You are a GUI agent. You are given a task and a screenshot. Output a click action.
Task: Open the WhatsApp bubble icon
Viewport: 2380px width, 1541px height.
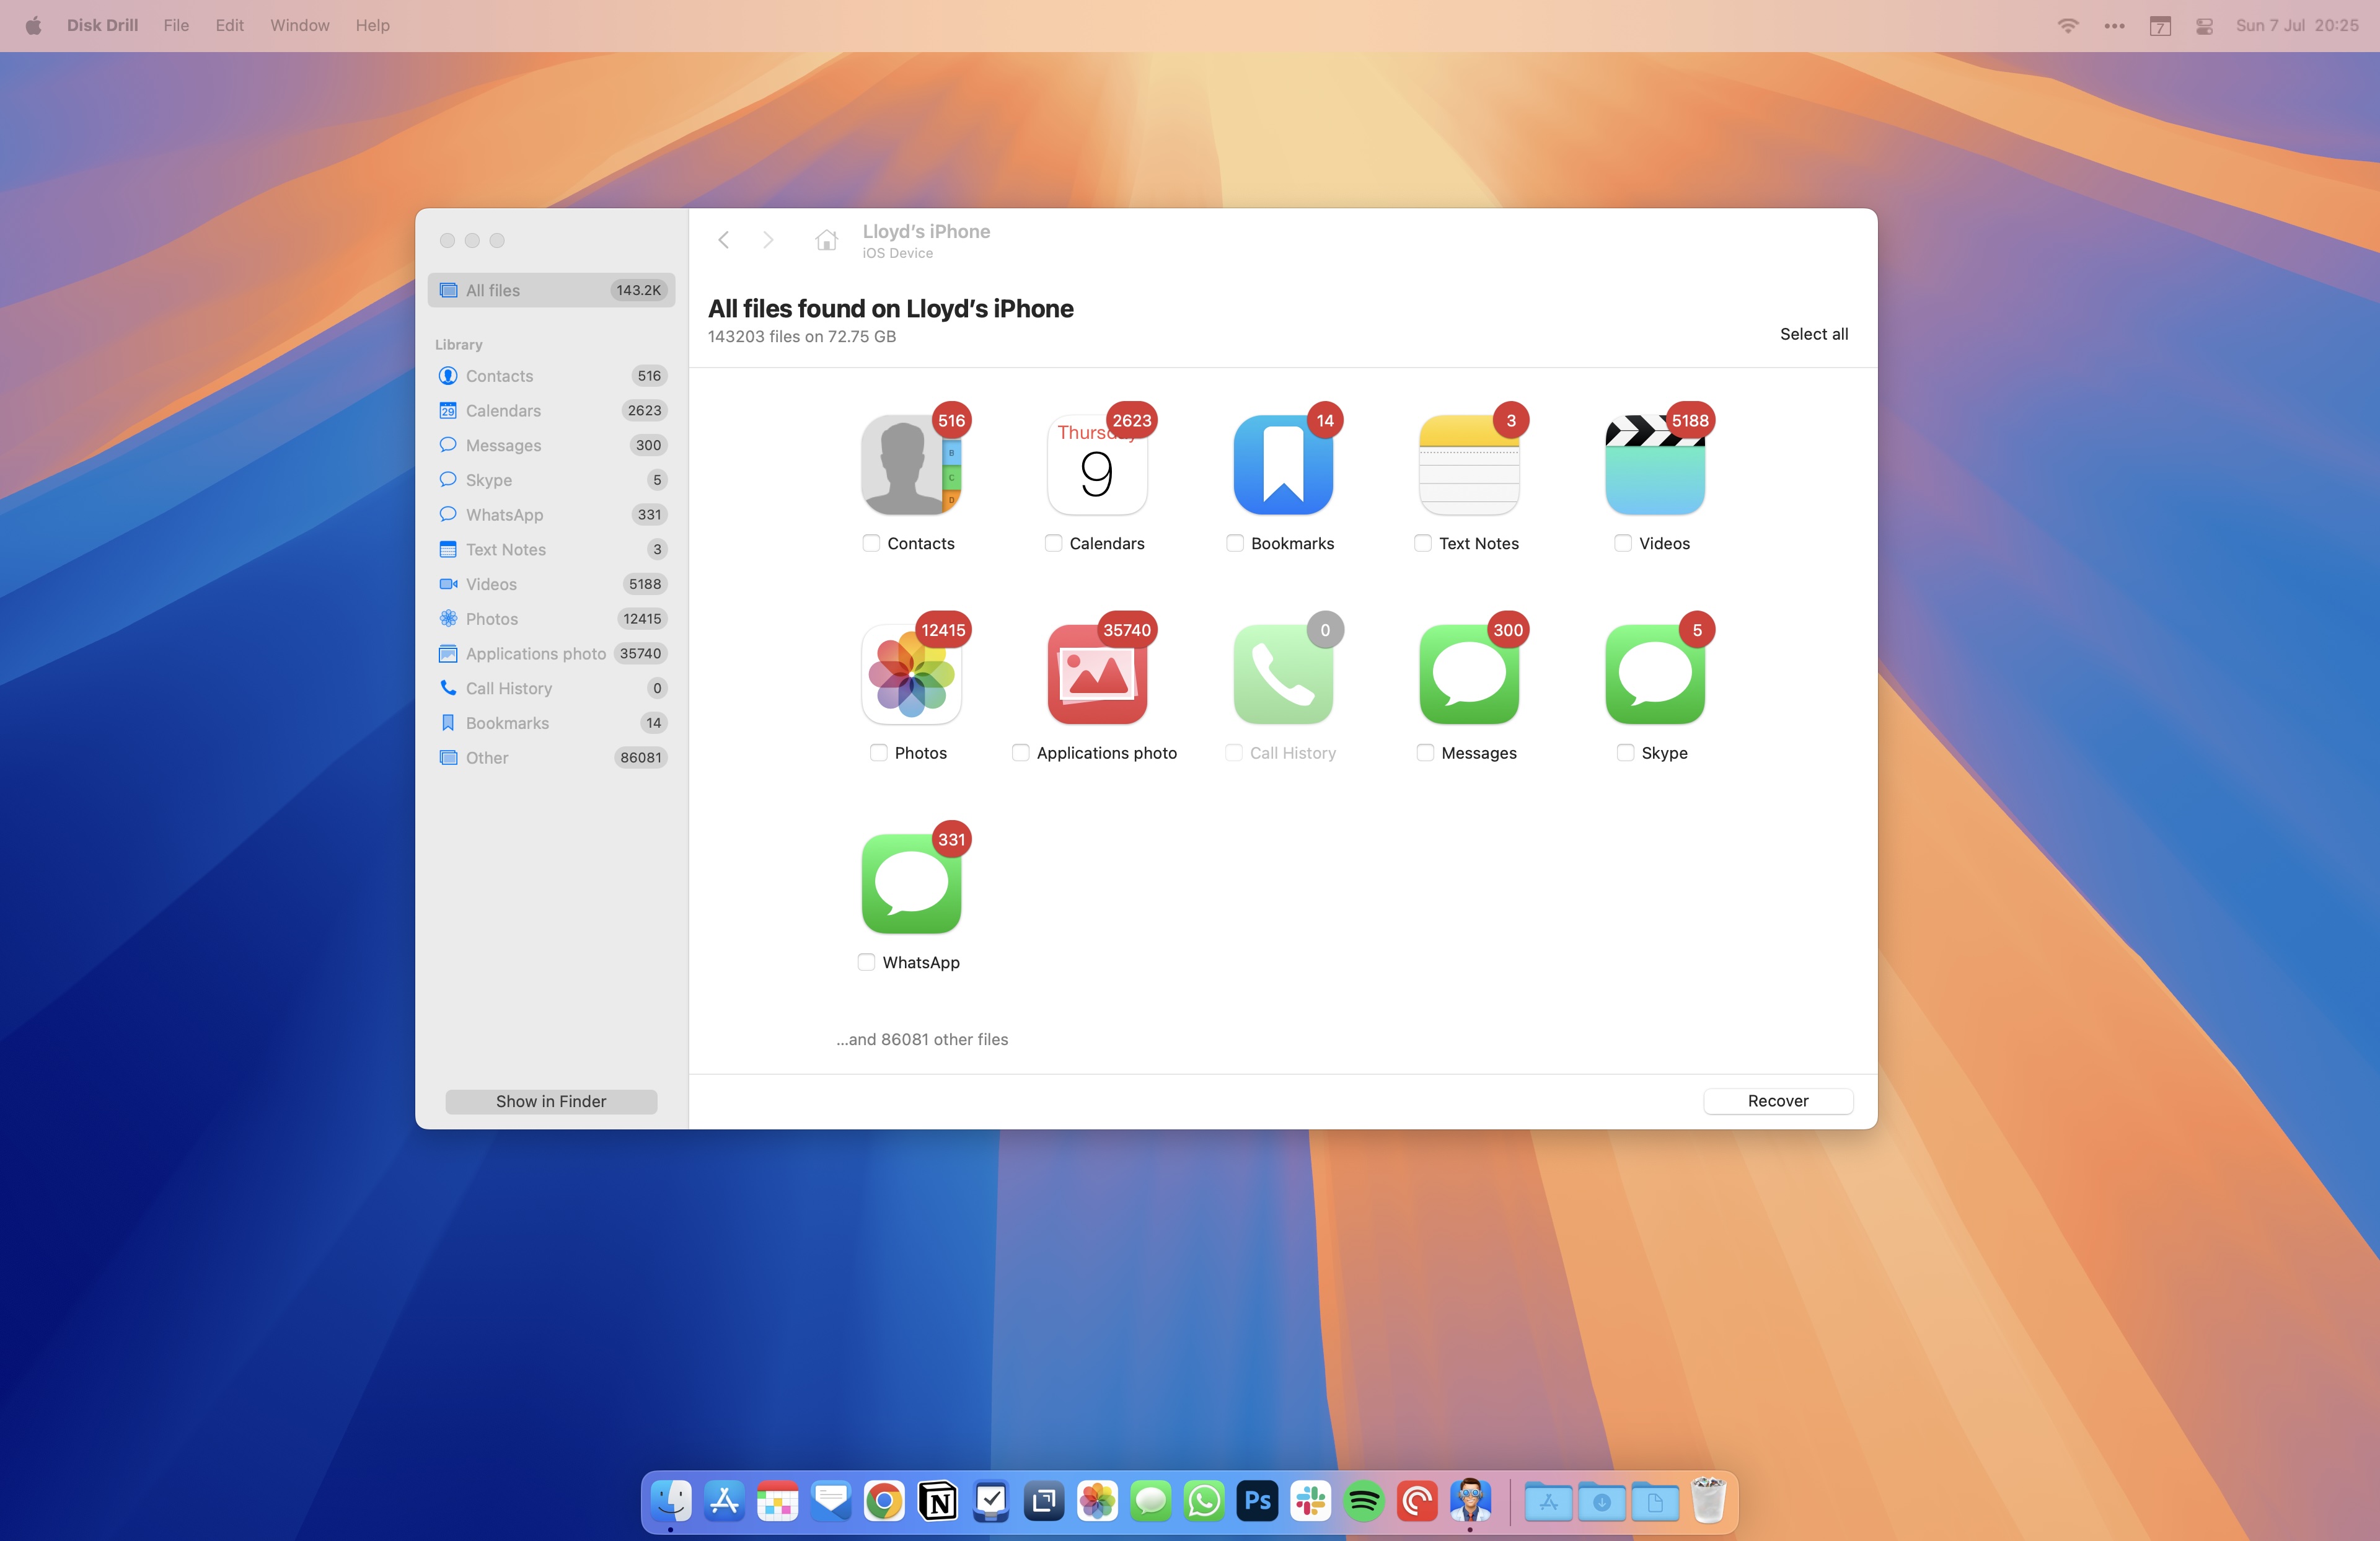(911, 884)
